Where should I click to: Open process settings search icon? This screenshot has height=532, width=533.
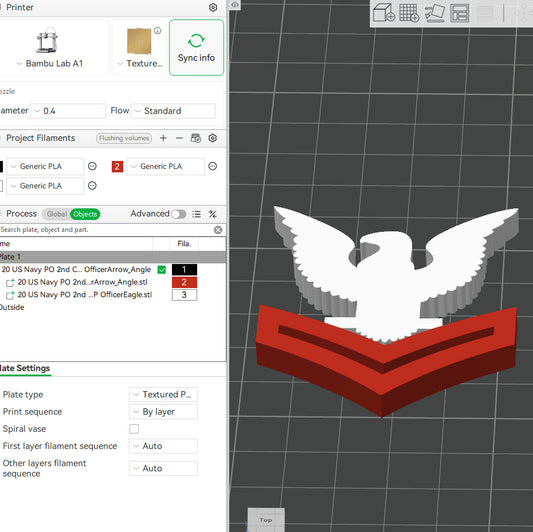tap(213, 214)
